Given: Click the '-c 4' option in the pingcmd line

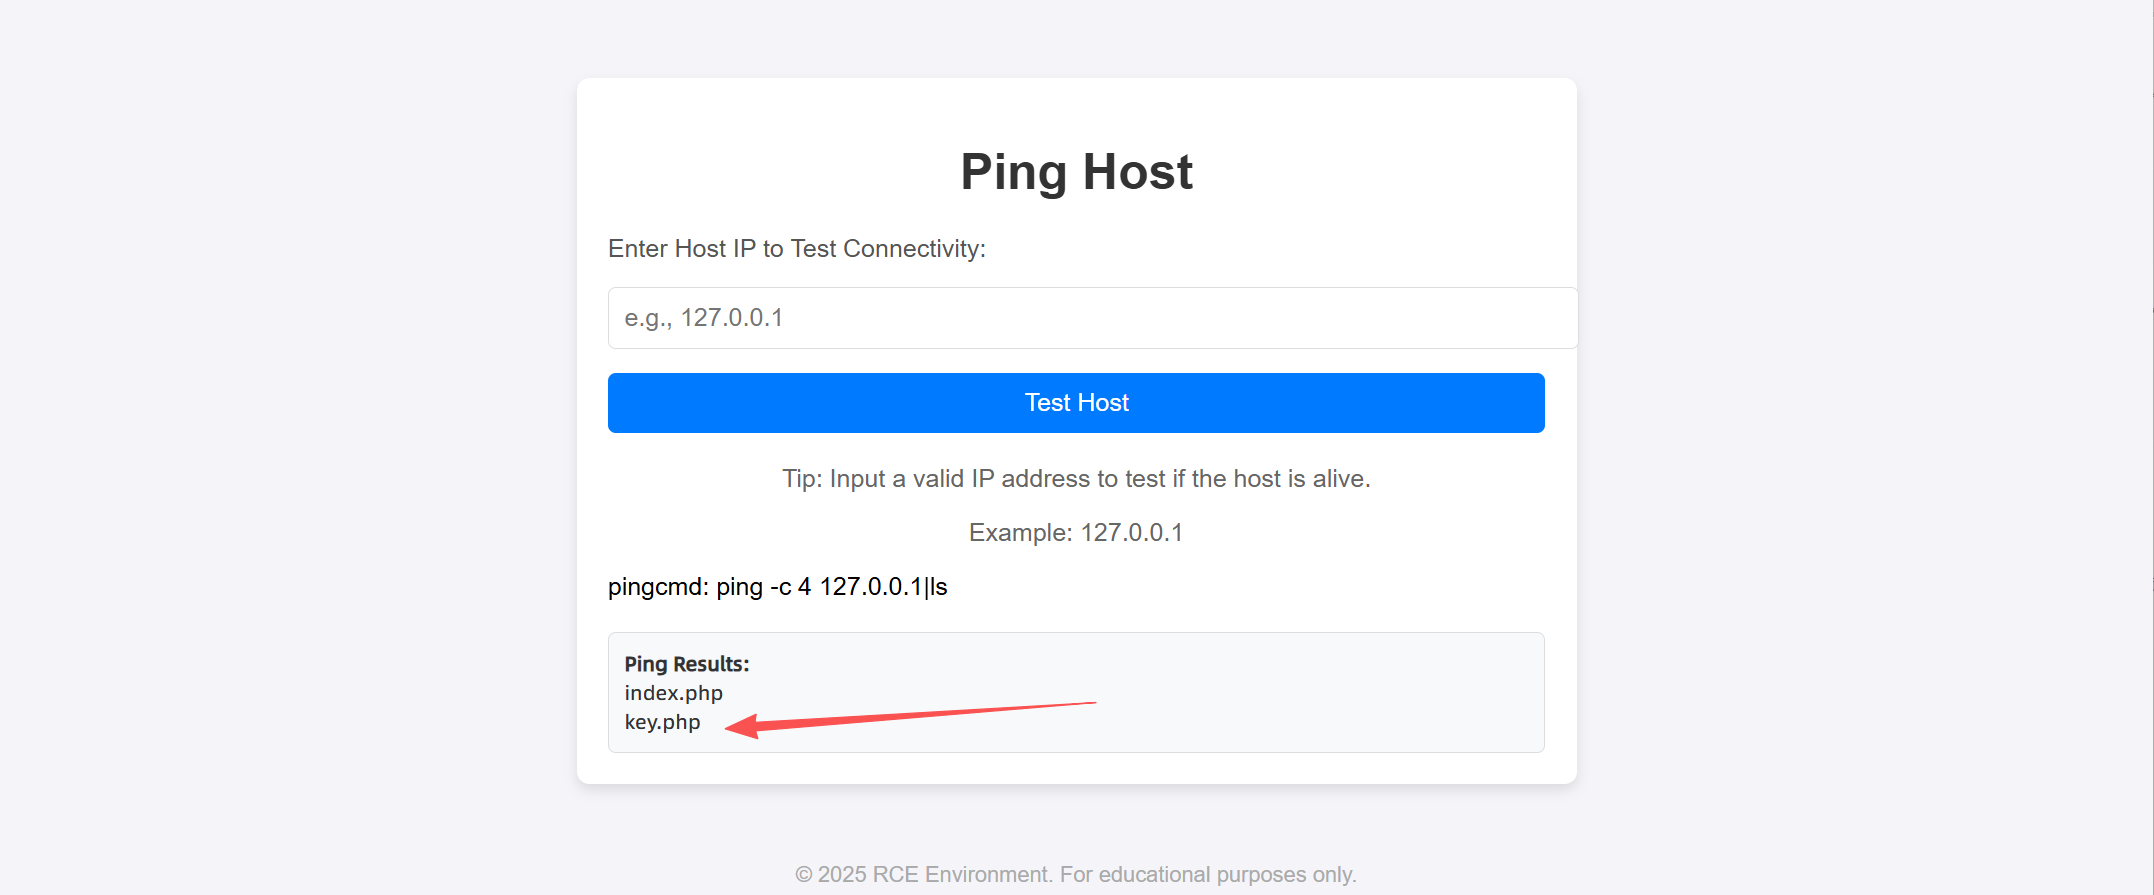Looking at the screenshot, I should click(790, 587).
